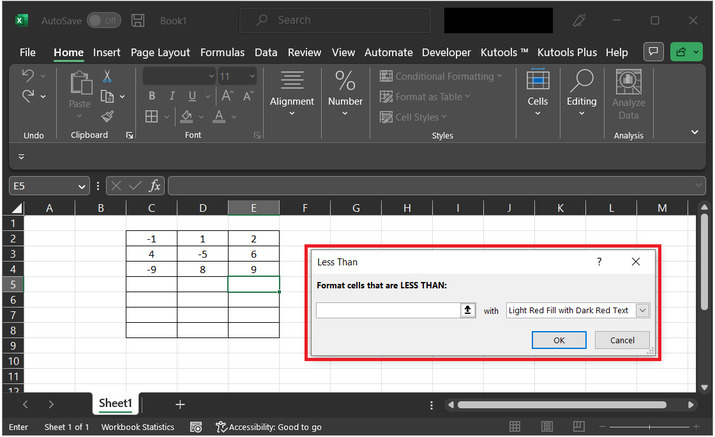The height and width of the screenshot is (437, 715).
Task: Open the Light Red Fill format dropdown
Action: pos(642,311)
